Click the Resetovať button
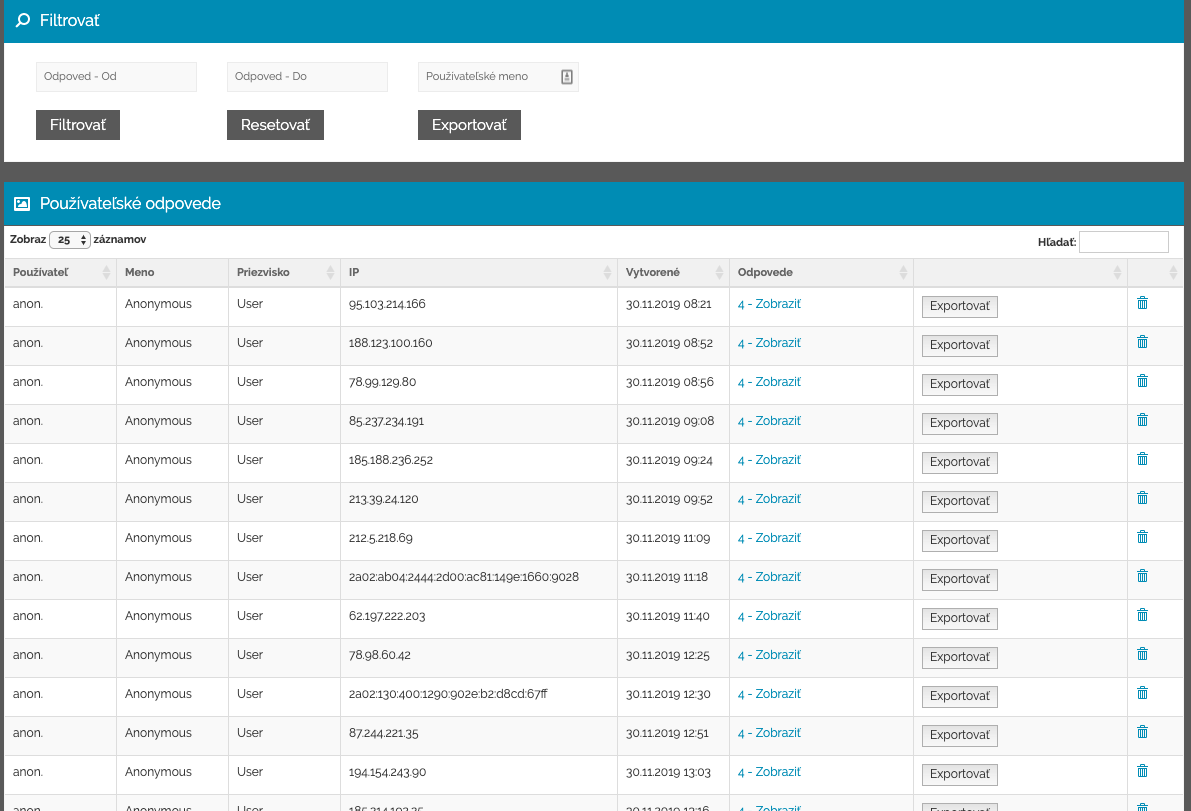The image size is (1191, 811). (275, 125)
